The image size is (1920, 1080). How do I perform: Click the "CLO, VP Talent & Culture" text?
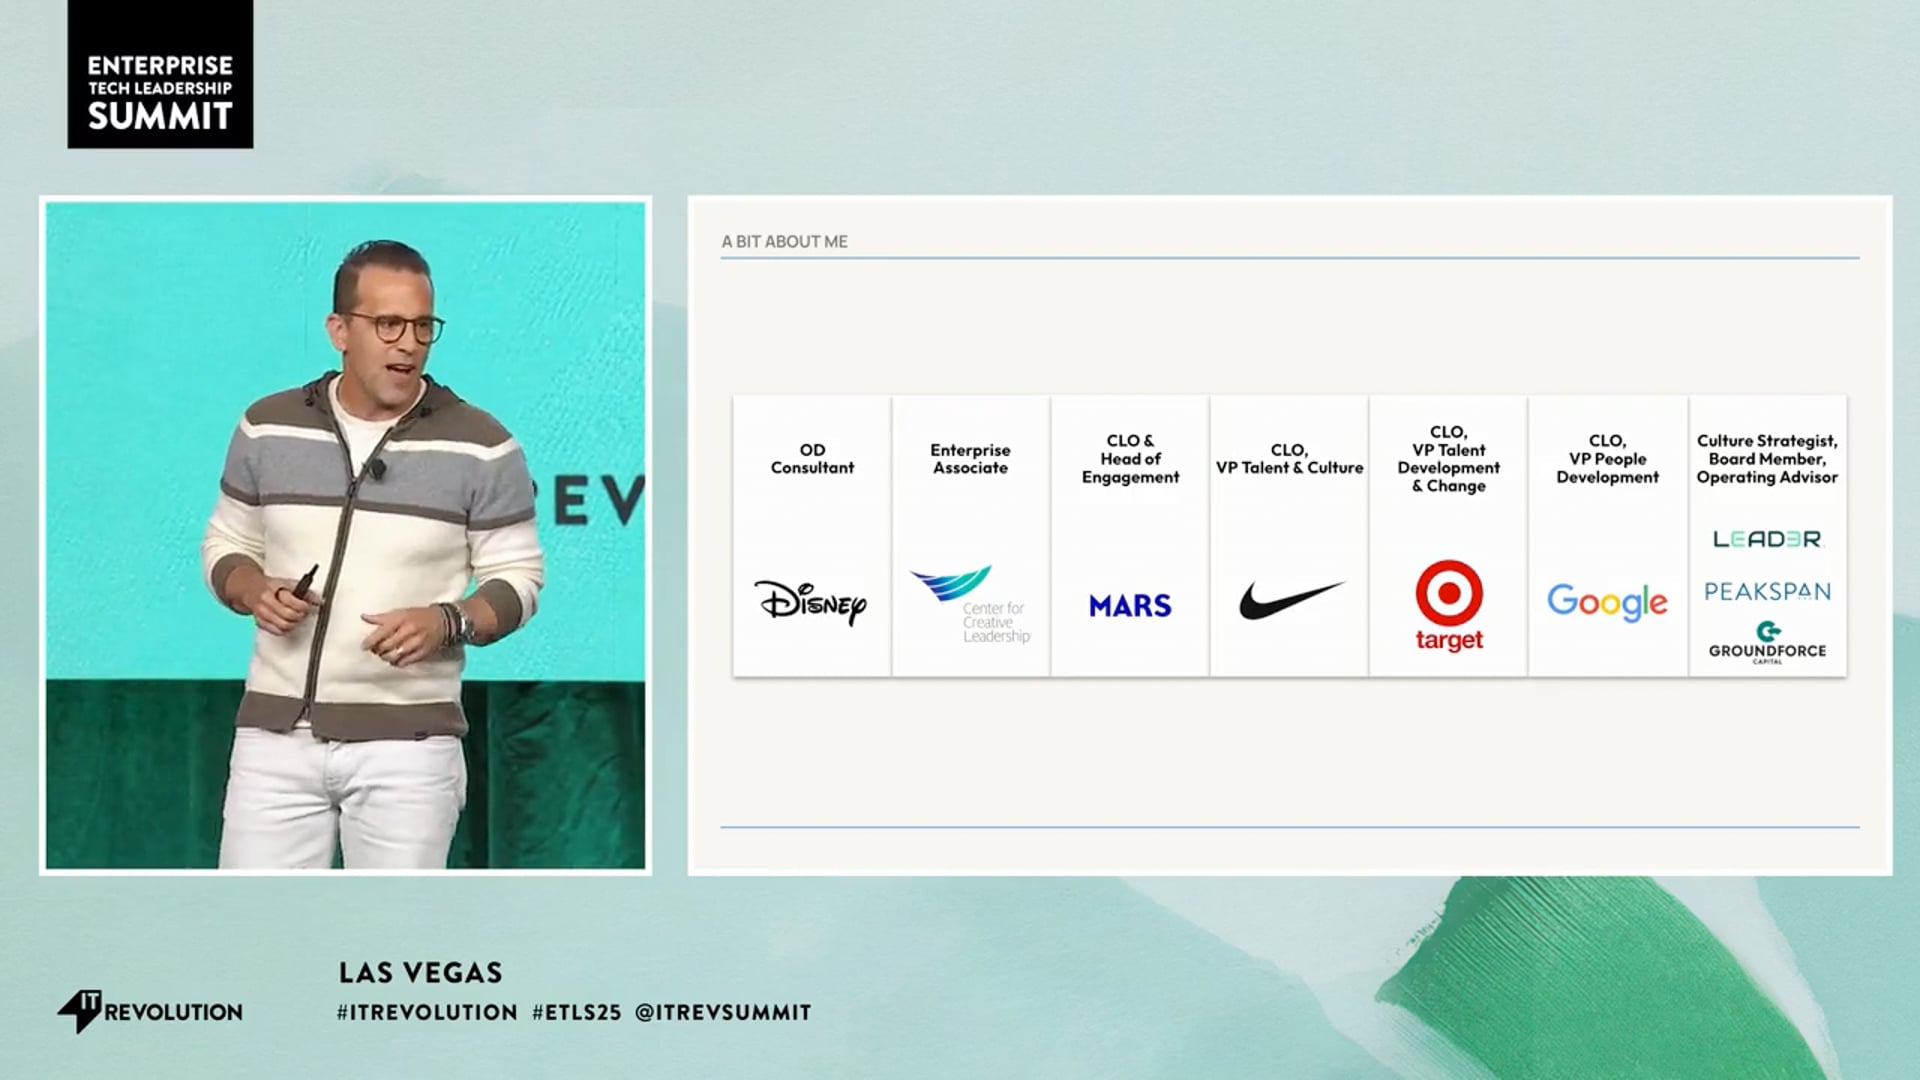tap(1289, 459)
